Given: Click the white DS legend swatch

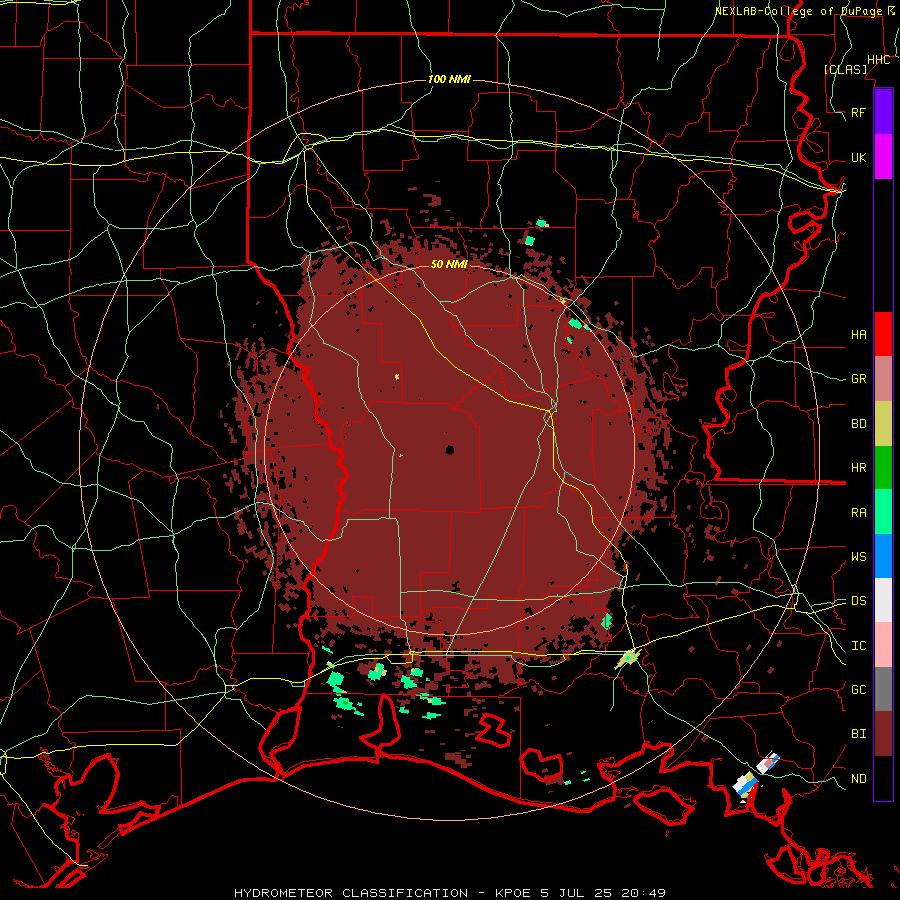Looking at the screenshot, I should pyautogui.click(x=883, y=600).
